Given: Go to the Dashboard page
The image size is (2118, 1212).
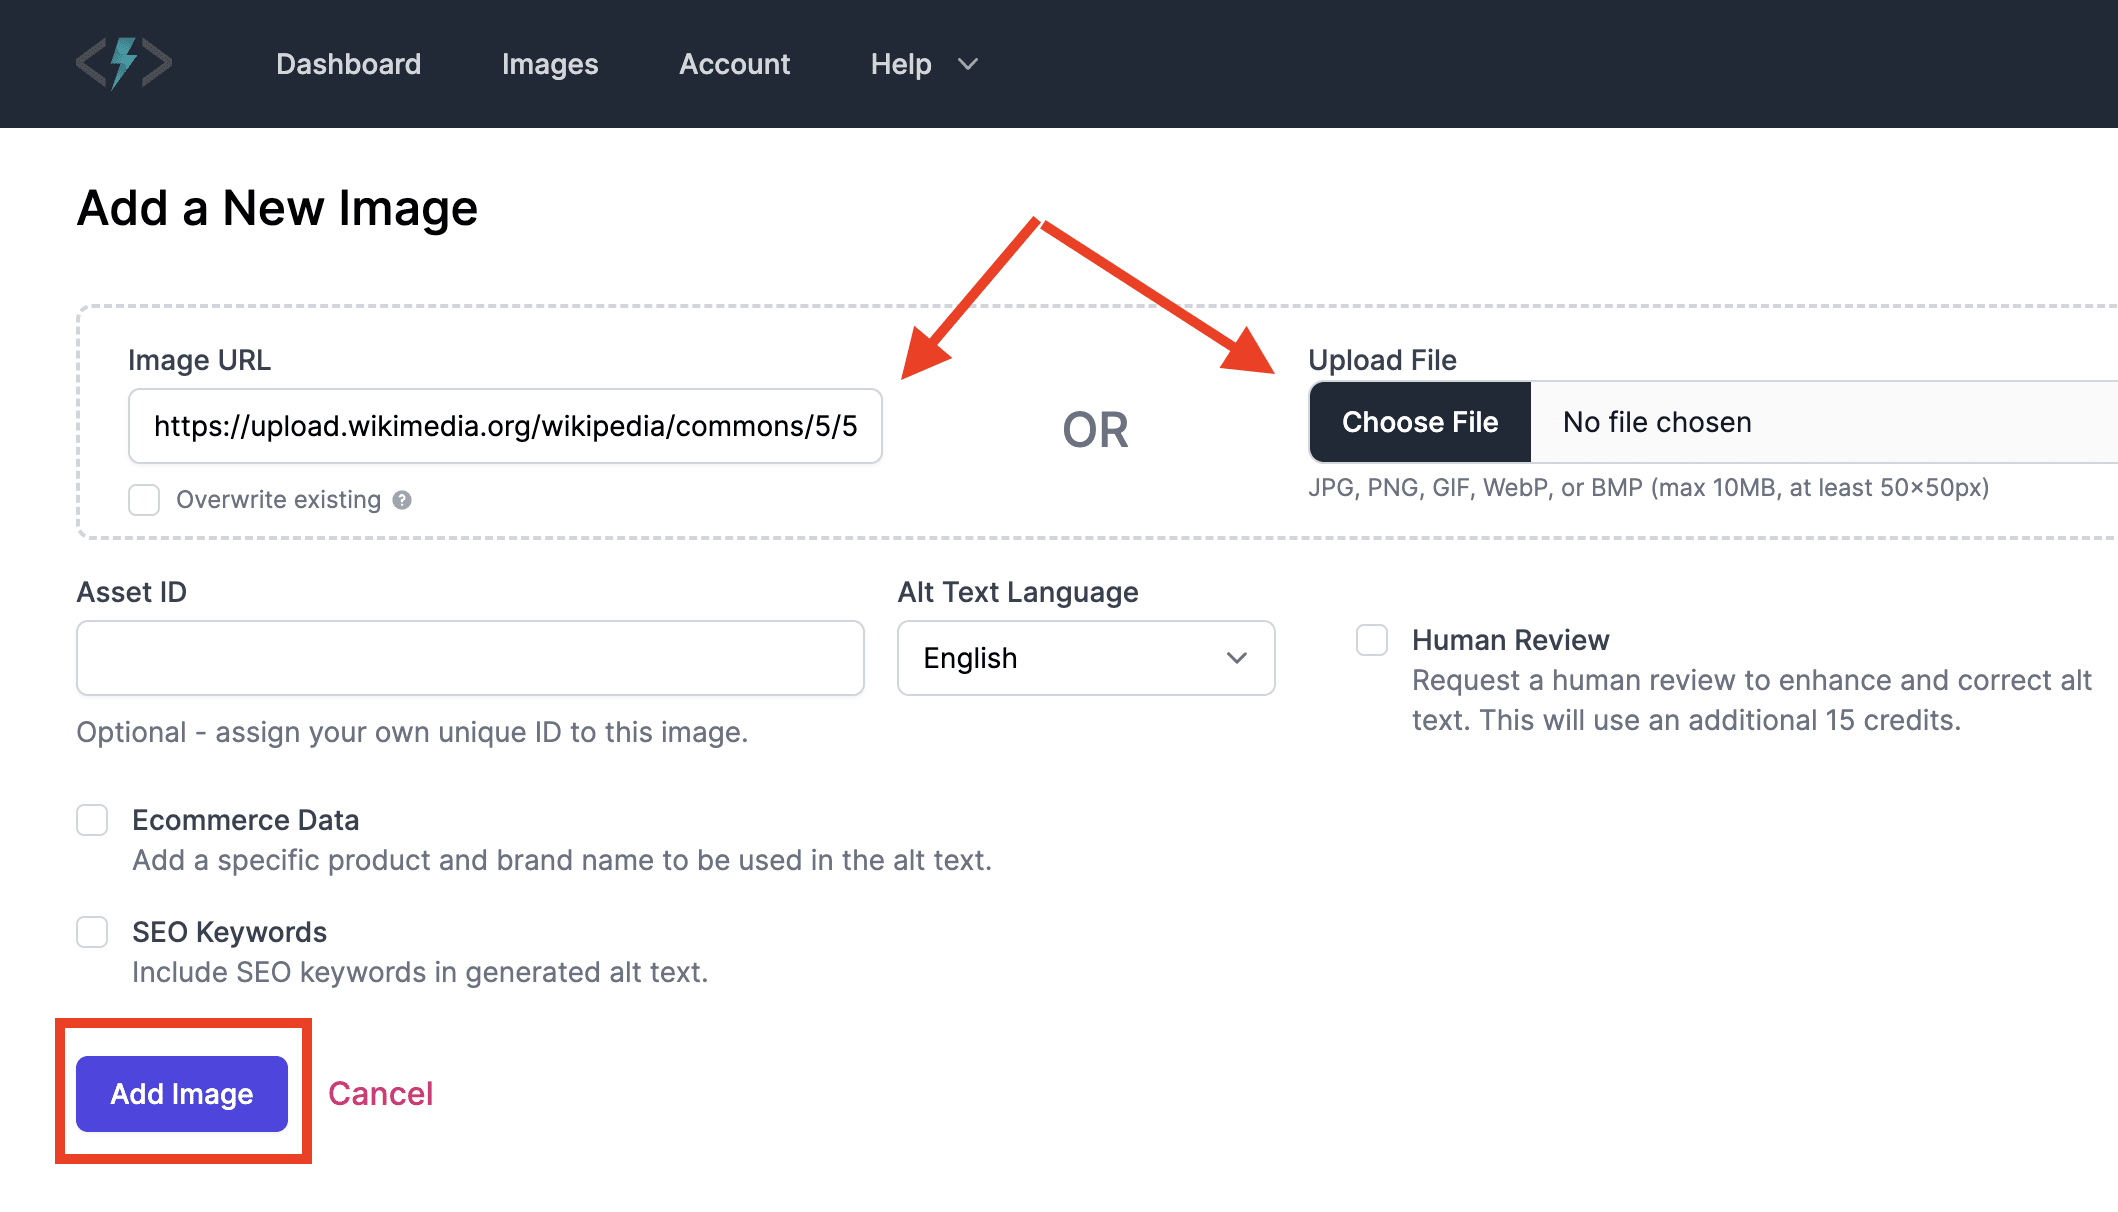Looking at the screenshot, I should (348, 64).
